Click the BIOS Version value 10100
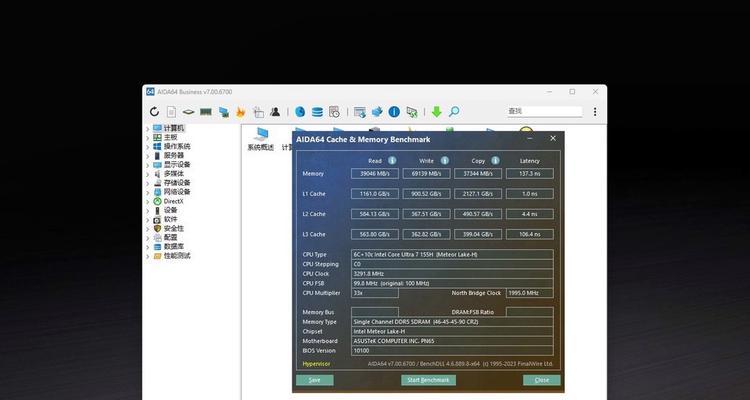This screenshot has height=400, width=750. [452, 351]
